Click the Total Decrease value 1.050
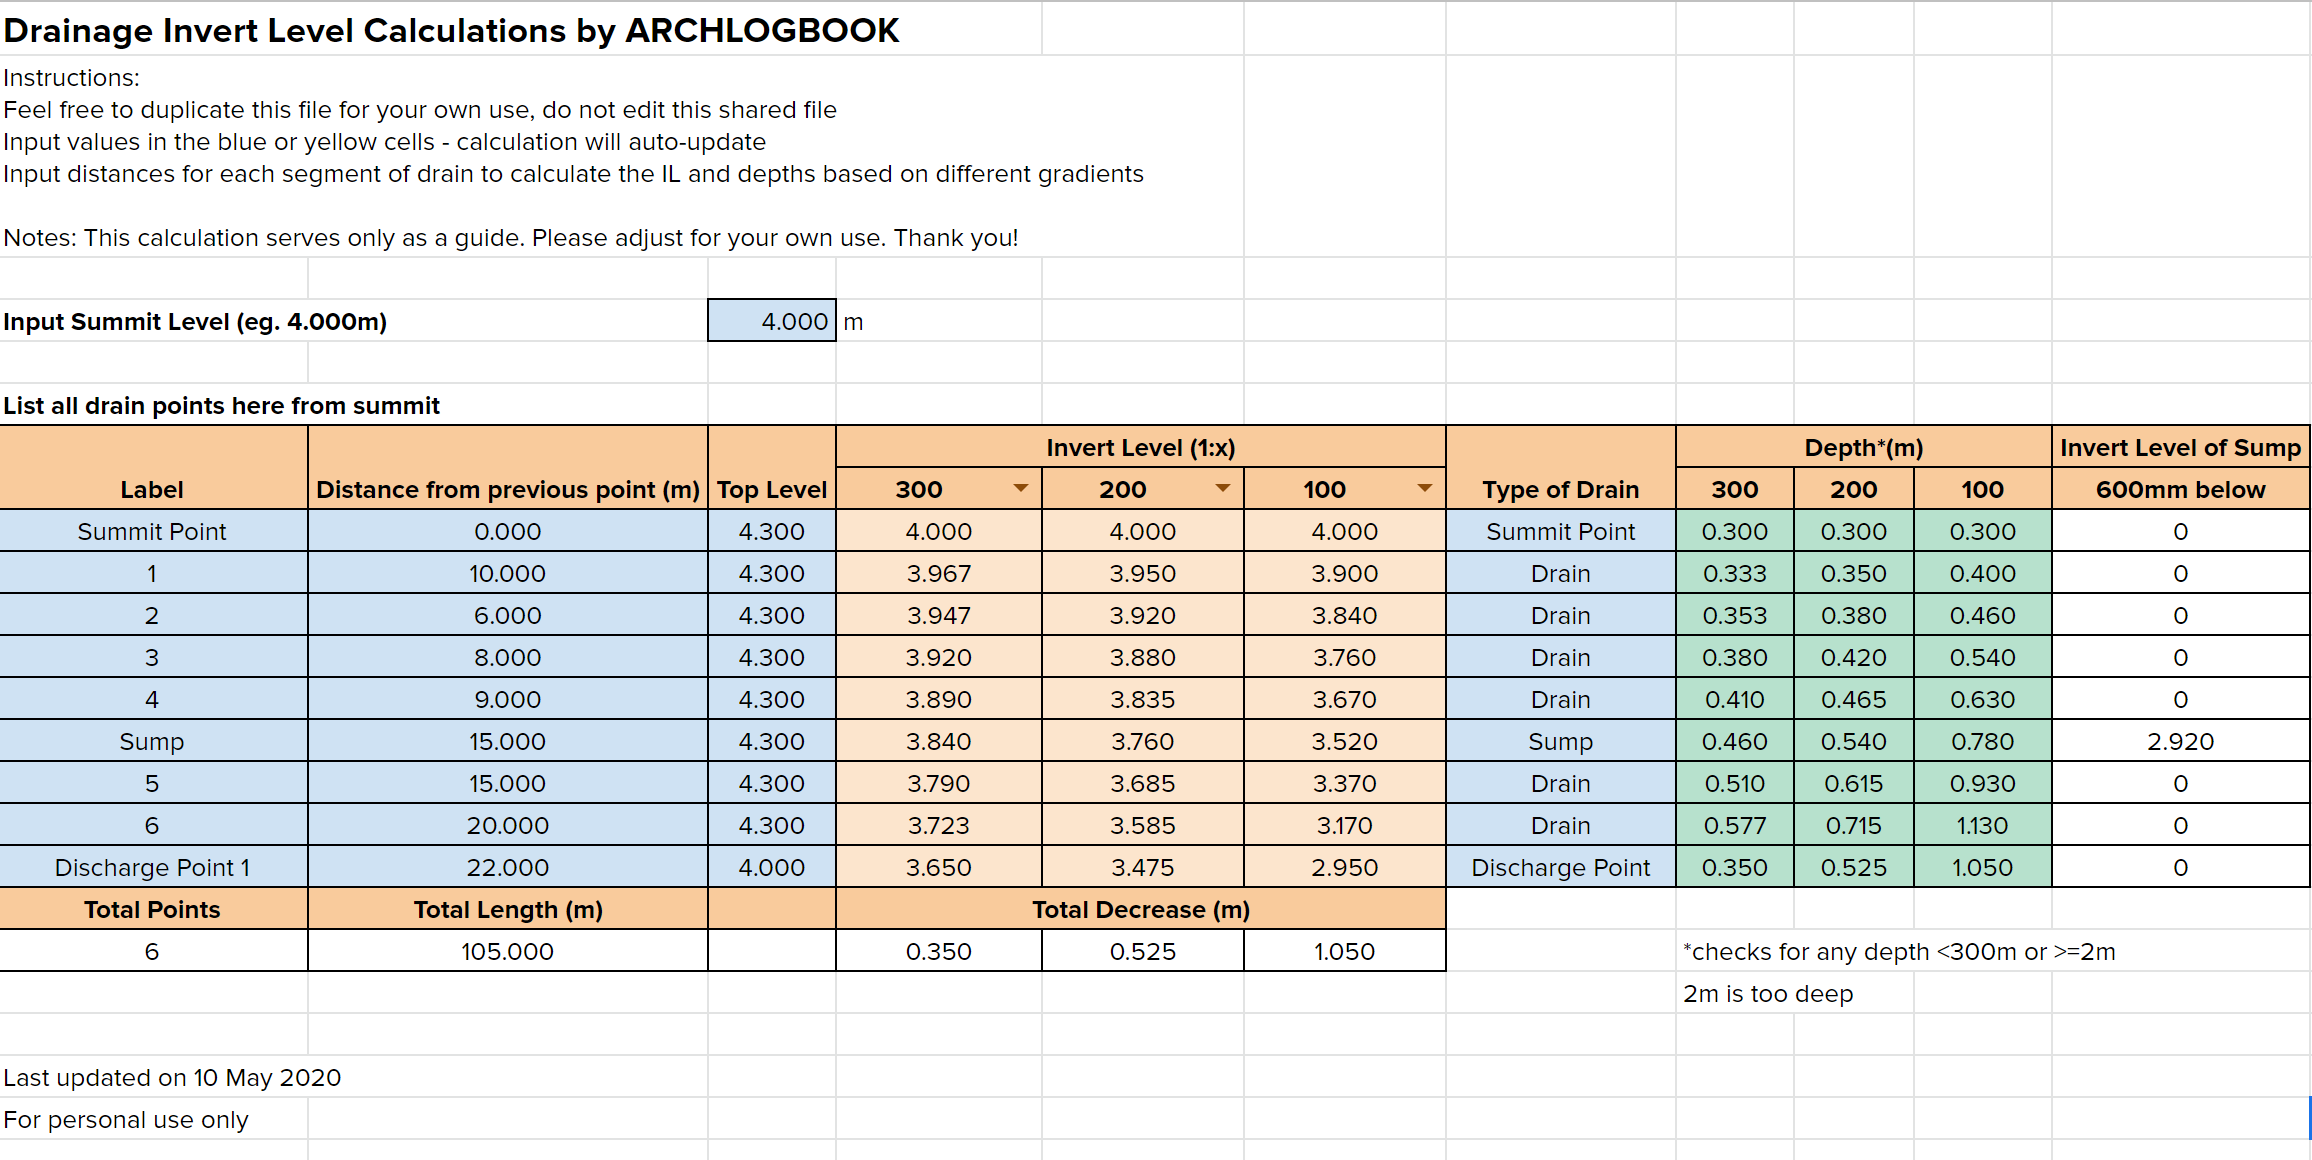The width and height of the screenshot is (2312, 1160). click(1343, 951)
